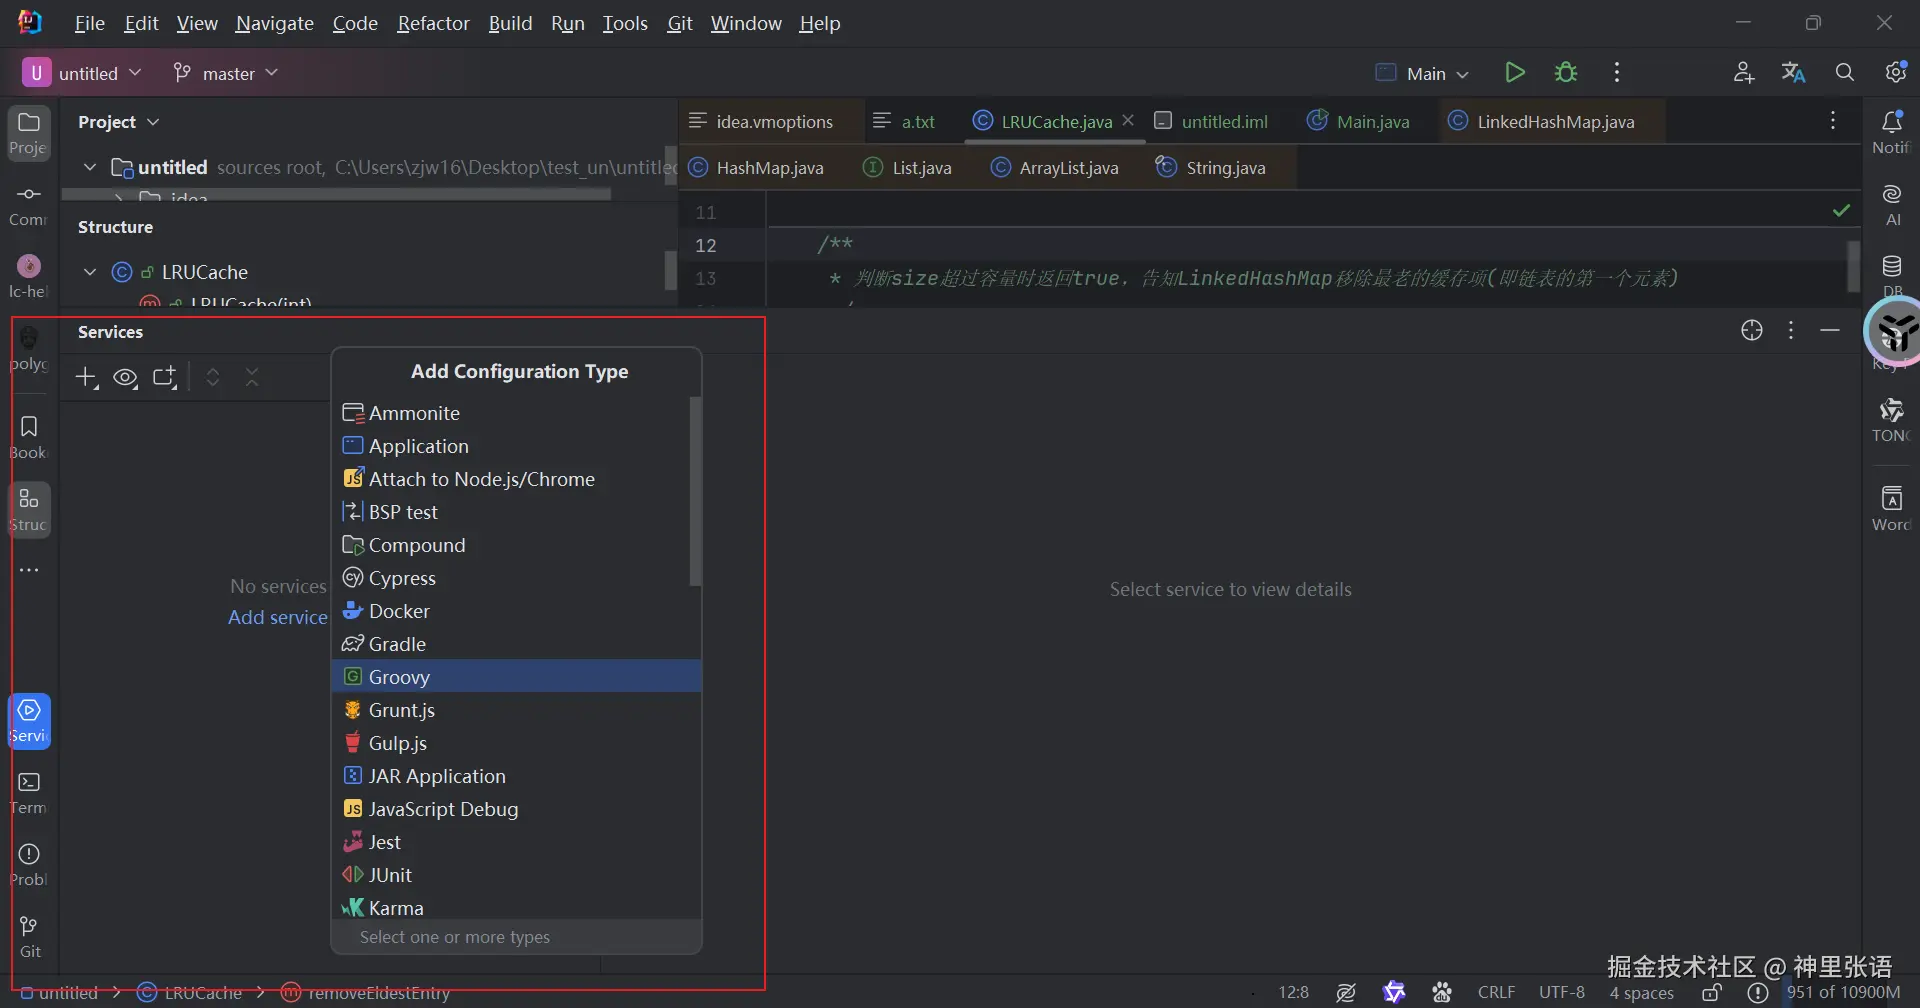Open the untitled project dropdown
The height and width of the screenshot is (1008, 1920).
82,73
